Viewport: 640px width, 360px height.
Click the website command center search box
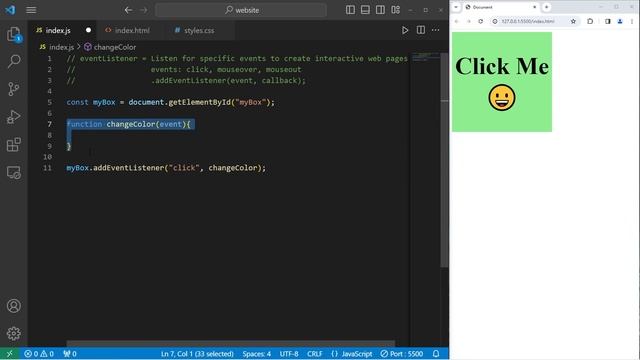coord(241,10)
